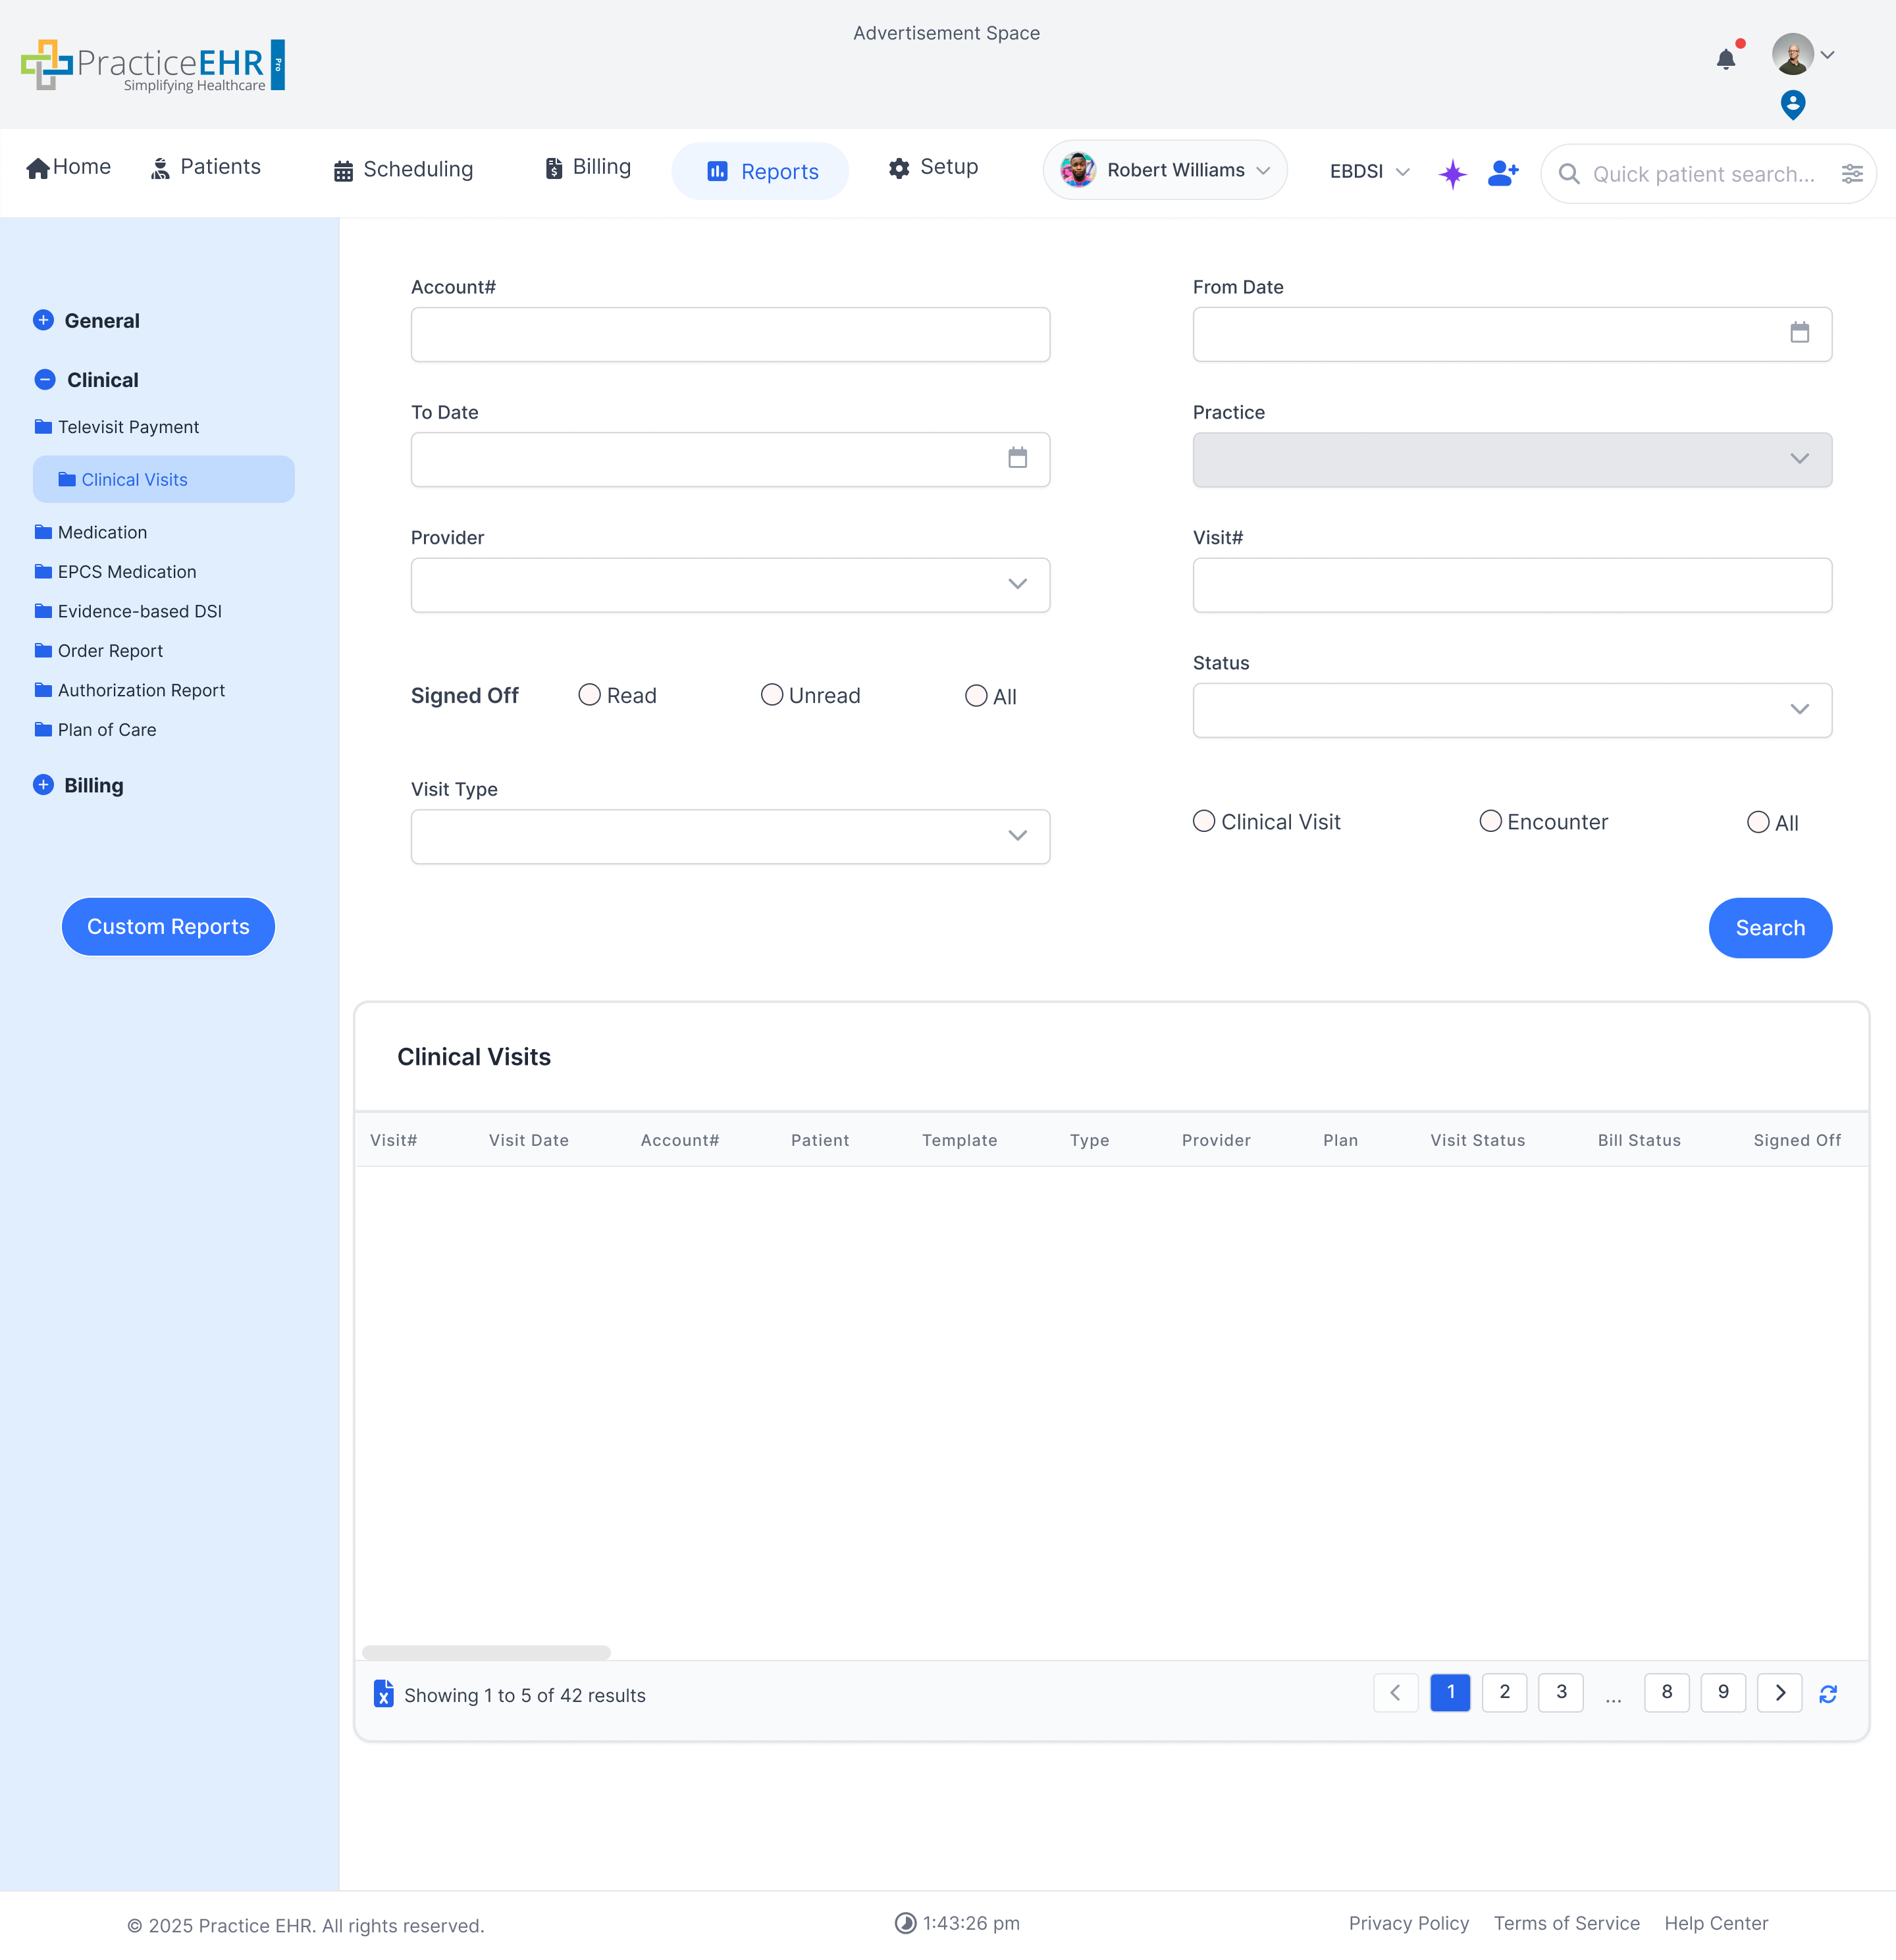The image size is (1896, 1960).
Task: Click the purple AI sparkle icon
Action: click(x=1452, y=174)
